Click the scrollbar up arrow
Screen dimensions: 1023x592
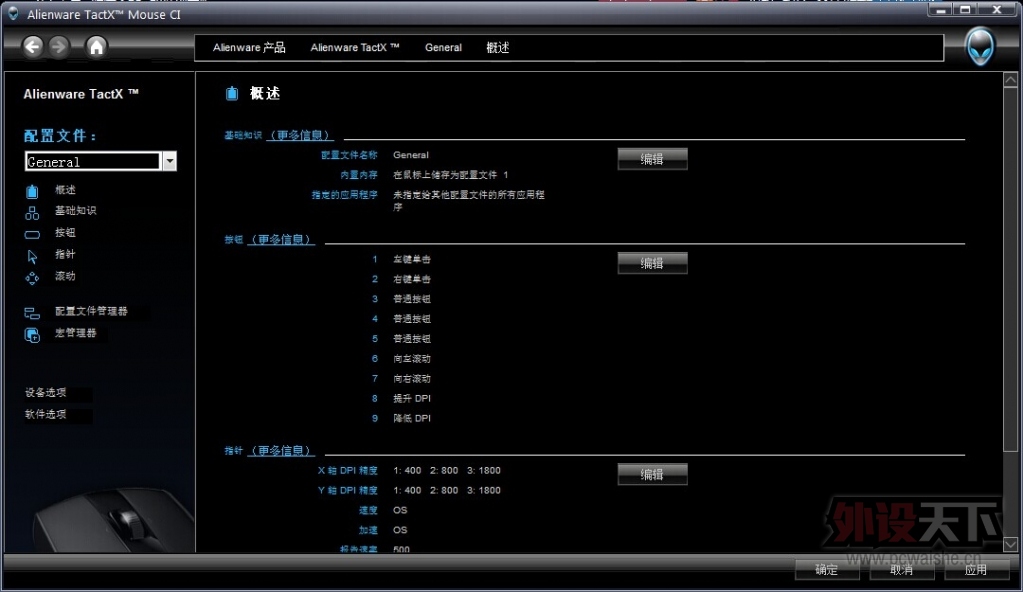[x=1011, y=80]
